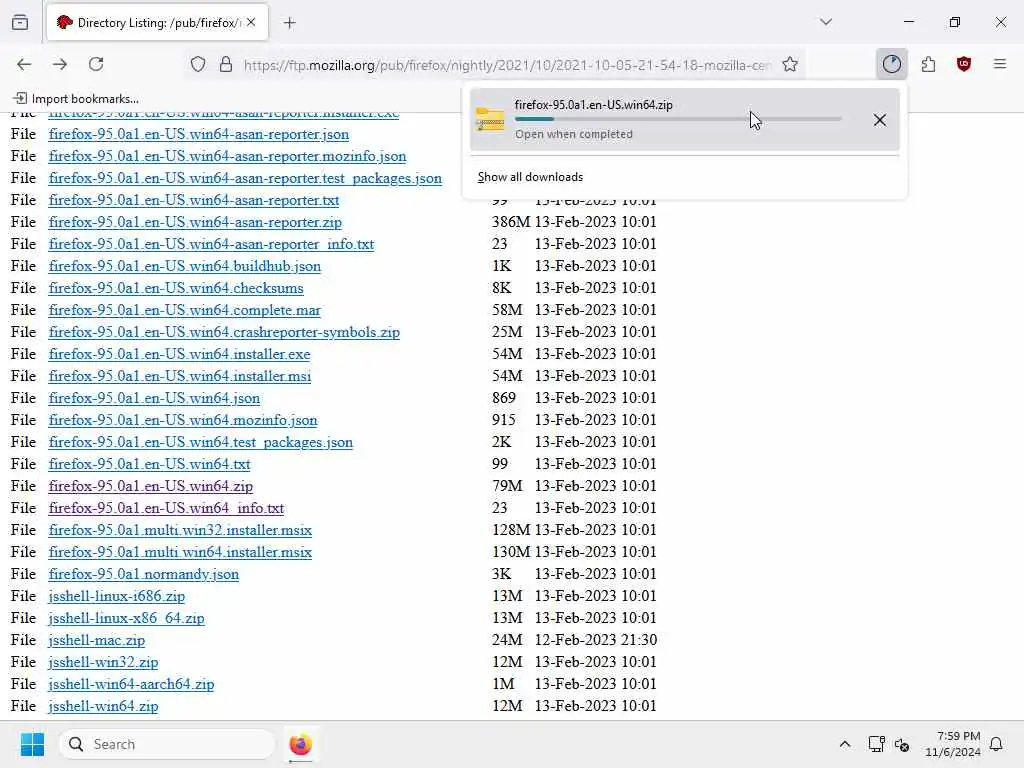The height and width of the screenshot is (768, 1024).
Task: Click the 12-Feb-2023 21:30 date
Action: [596, 640]
